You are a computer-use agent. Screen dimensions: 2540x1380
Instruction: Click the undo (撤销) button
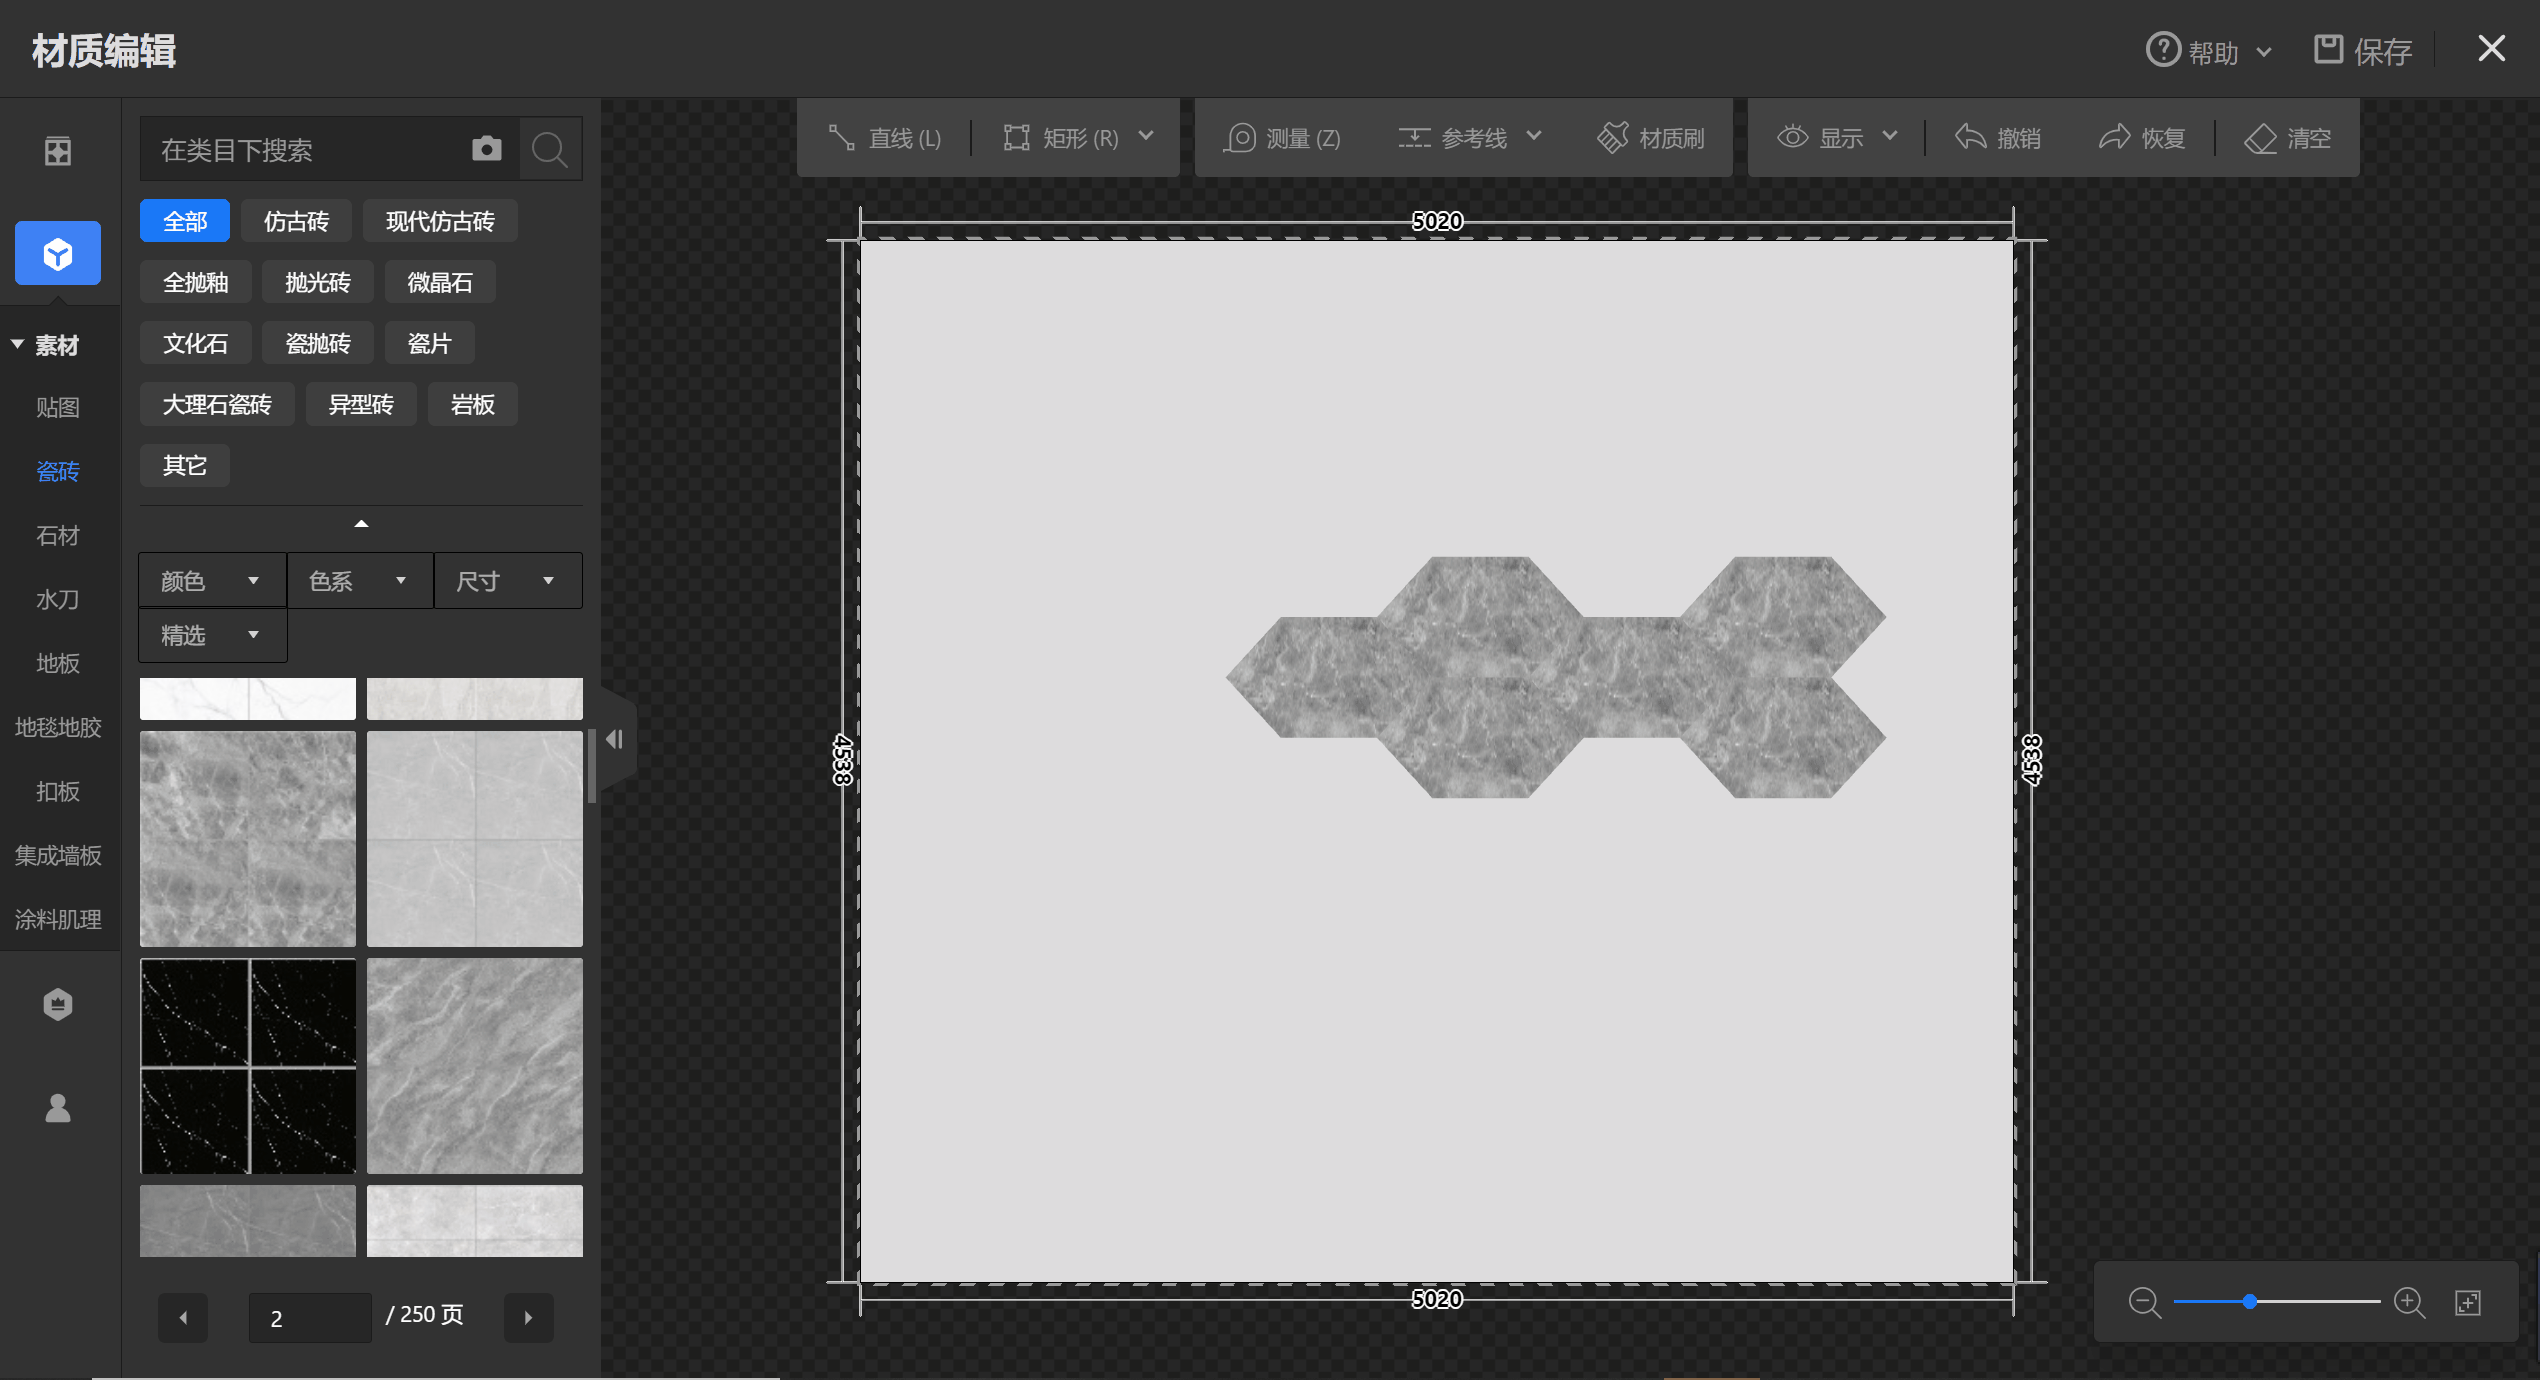pos(1998,138)
